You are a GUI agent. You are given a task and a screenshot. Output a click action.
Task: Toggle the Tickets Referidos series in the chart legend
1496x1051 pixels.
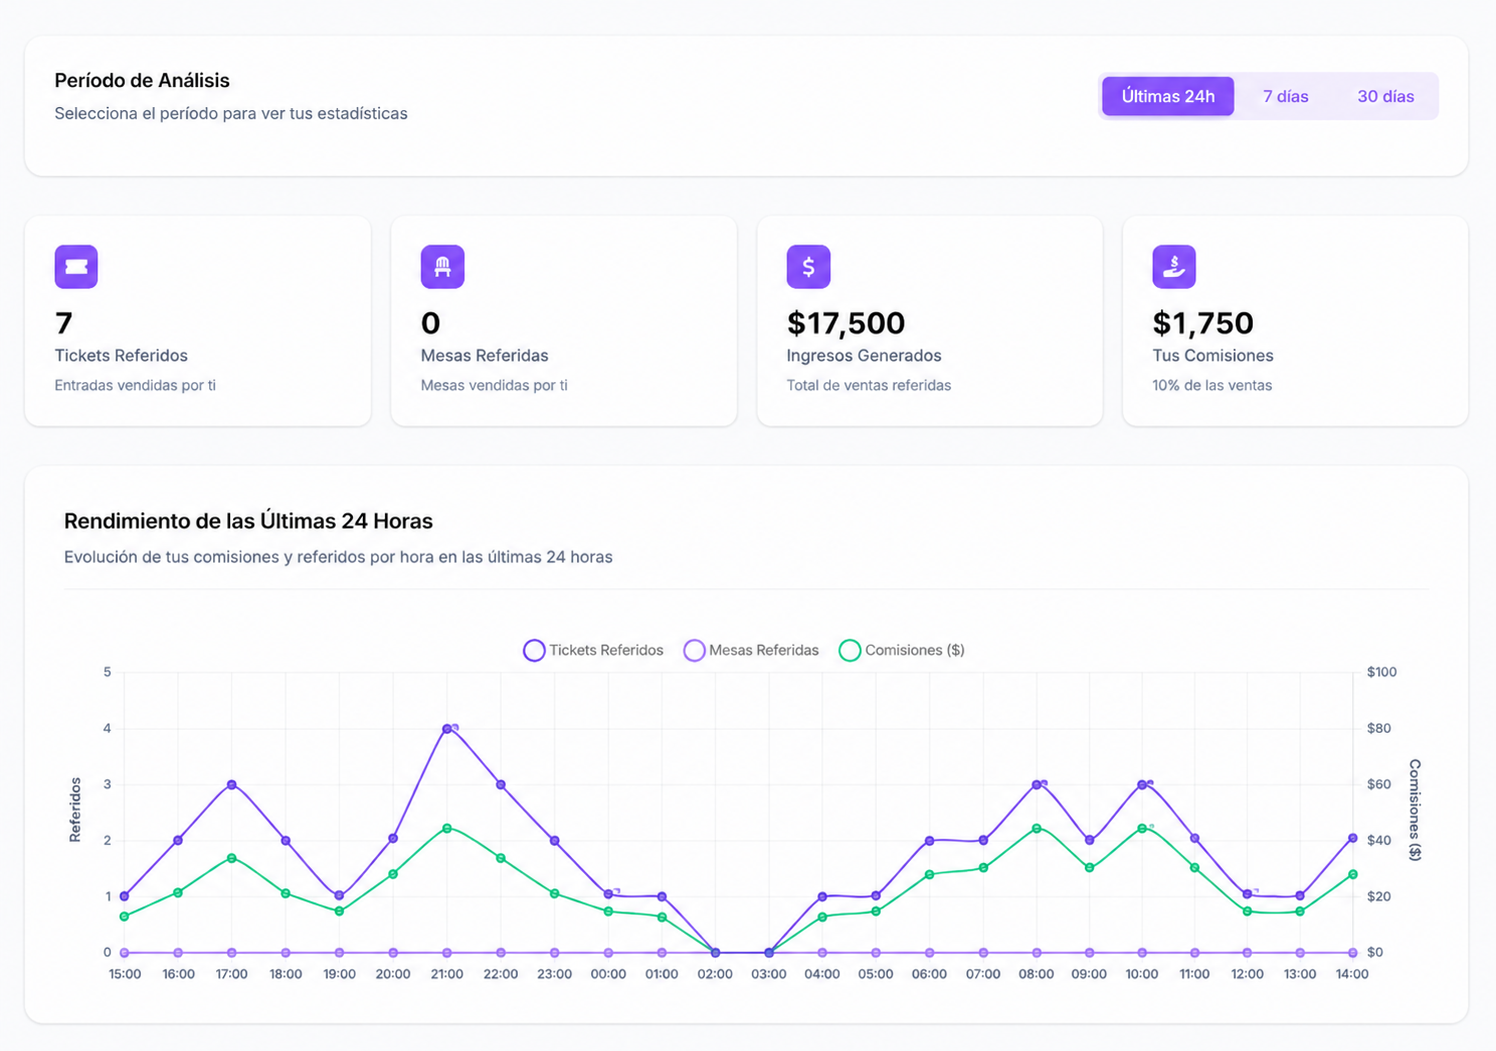point(593,650)
